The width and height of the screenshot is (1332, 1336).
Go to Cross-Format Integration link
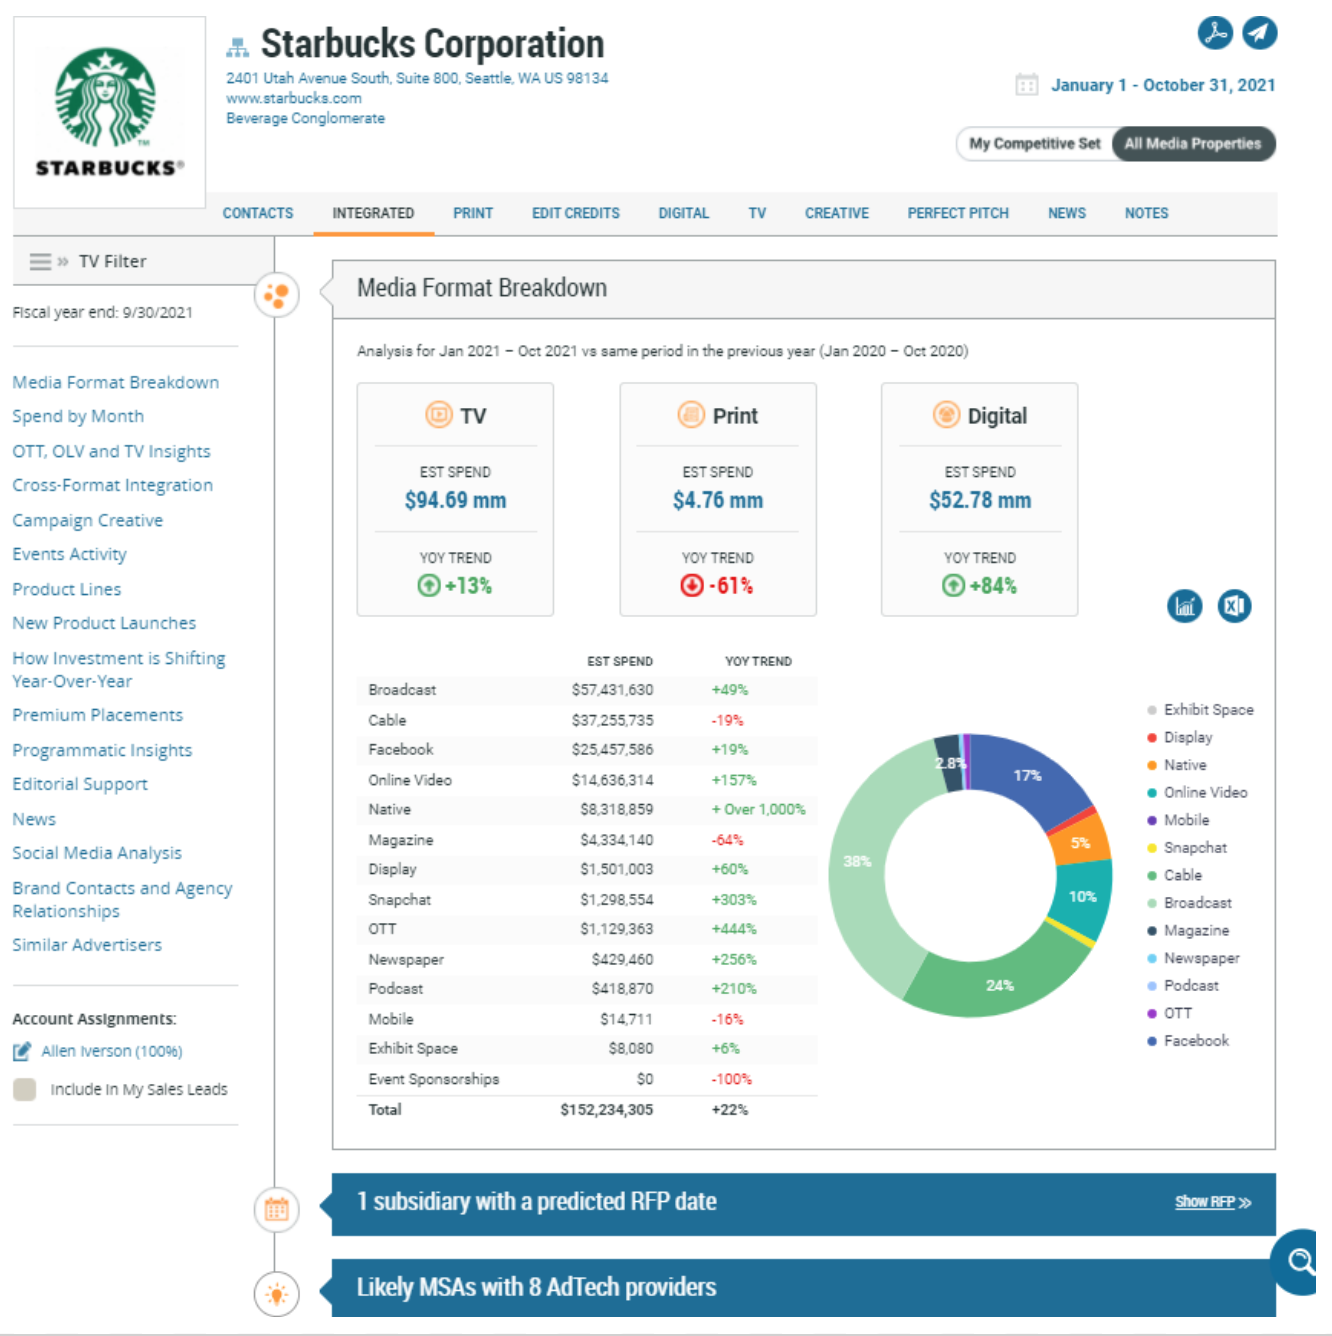(113, 485)
